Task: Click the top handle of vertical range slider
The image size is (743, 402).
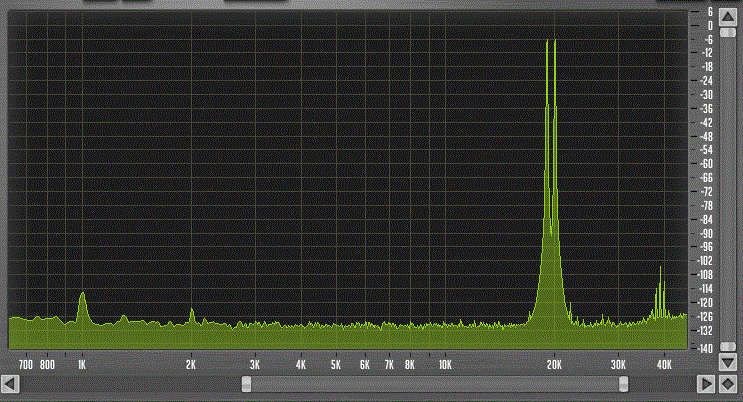Action: click(x=728, y=32)
